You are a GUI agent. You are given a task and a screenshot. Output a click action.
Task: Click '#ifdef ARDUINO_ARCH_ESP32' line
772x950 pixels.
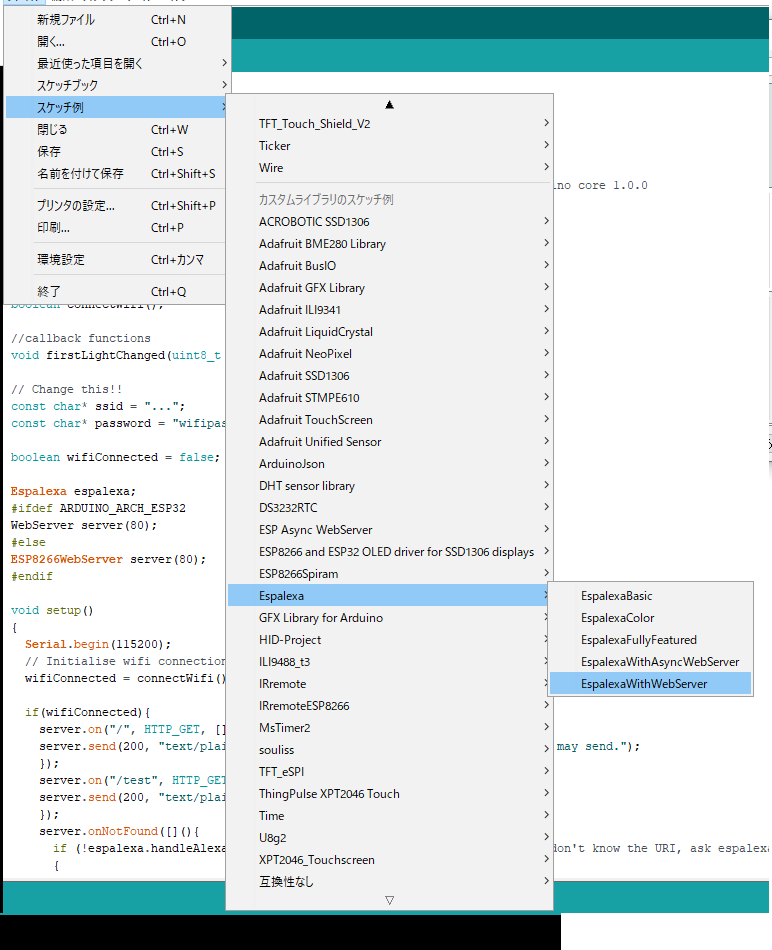click(98, 508)
